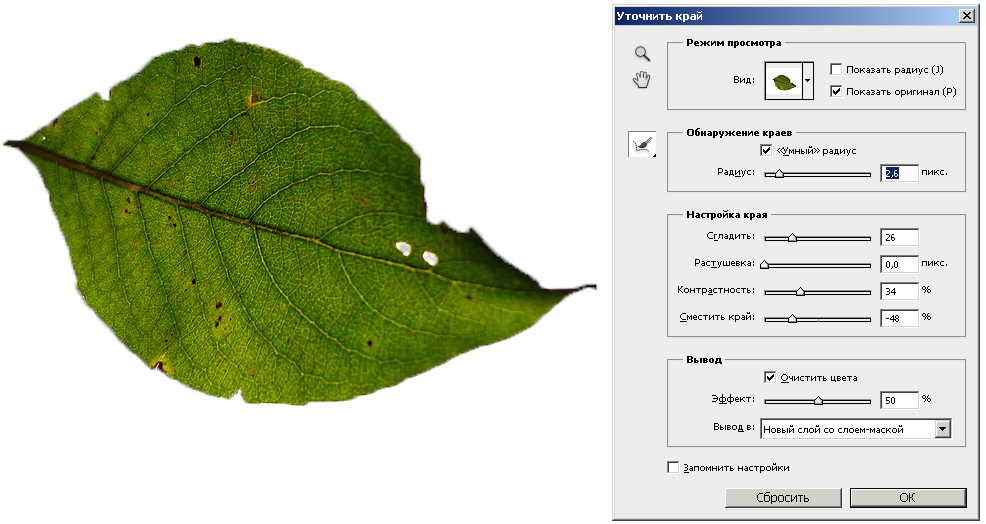Open the Вид view mode dropdown arrow
The image size is (986, 524).
(x=808, y=81)
